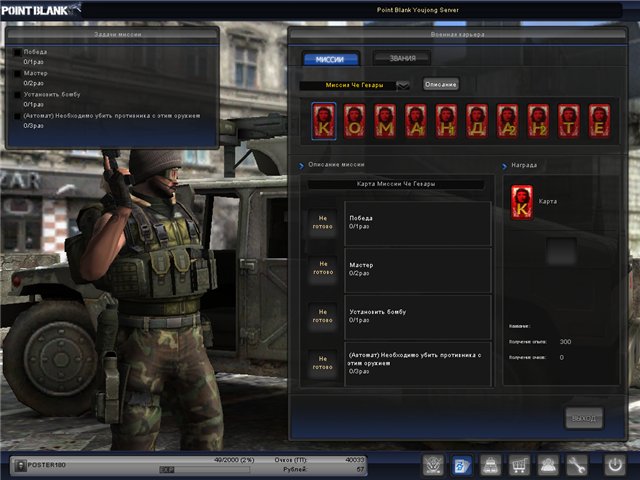
Task: Select the Che Guevara card M
Action: (385, 121)
